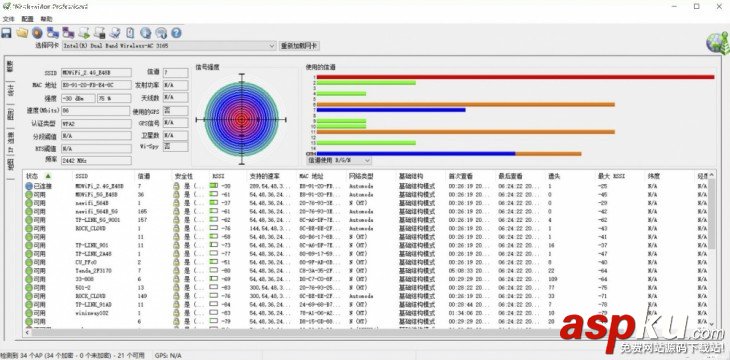Click the Save floppy disk toolbar icon
This screenshot has height=360, width=730.
tap(6, 33)
